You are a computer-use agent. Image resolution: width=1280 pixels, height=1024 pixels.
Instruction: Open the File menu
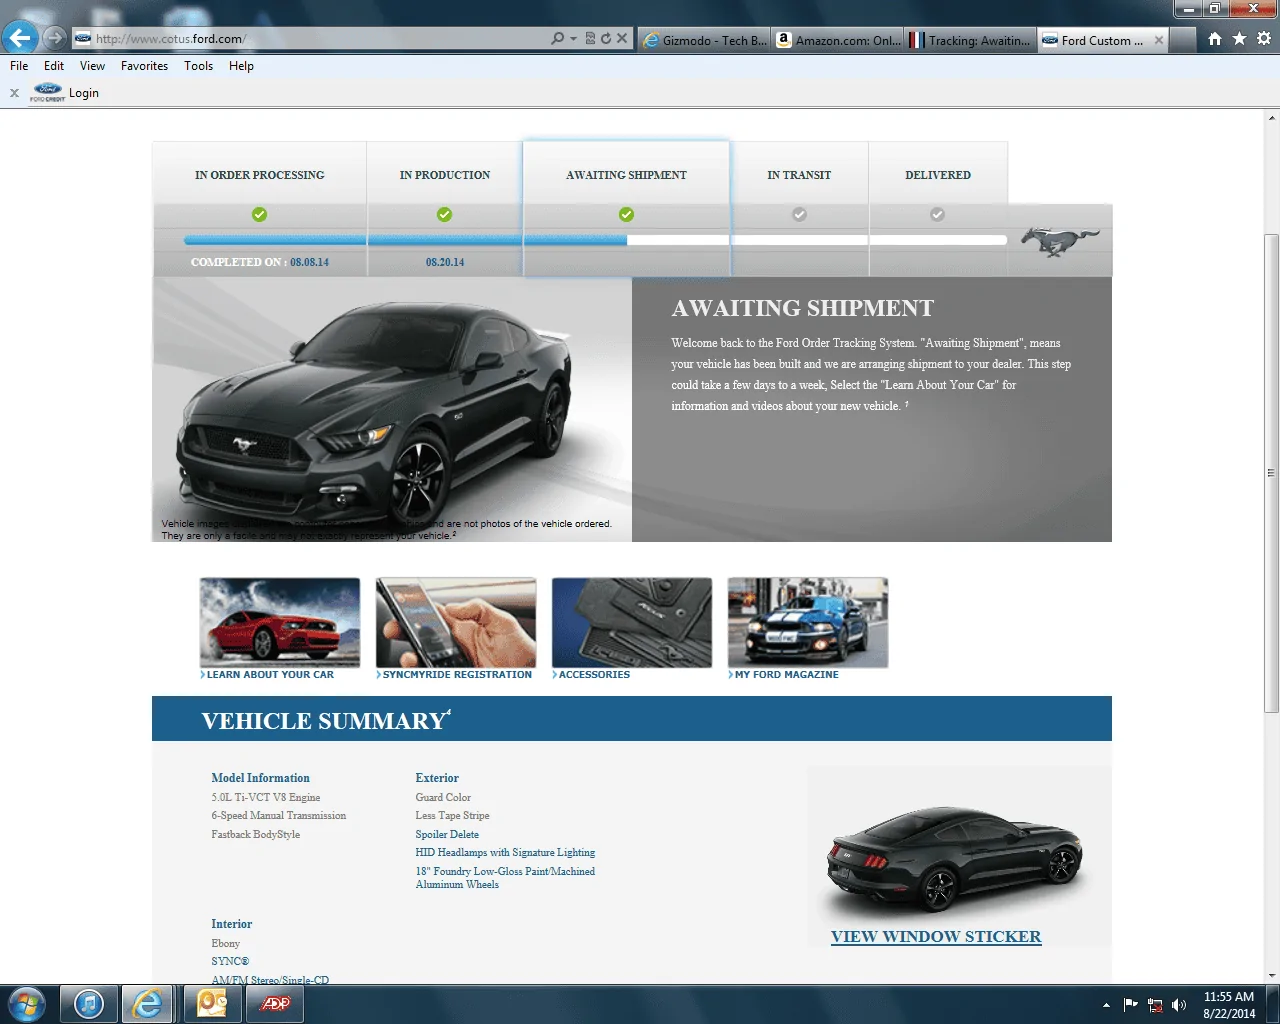19,66
